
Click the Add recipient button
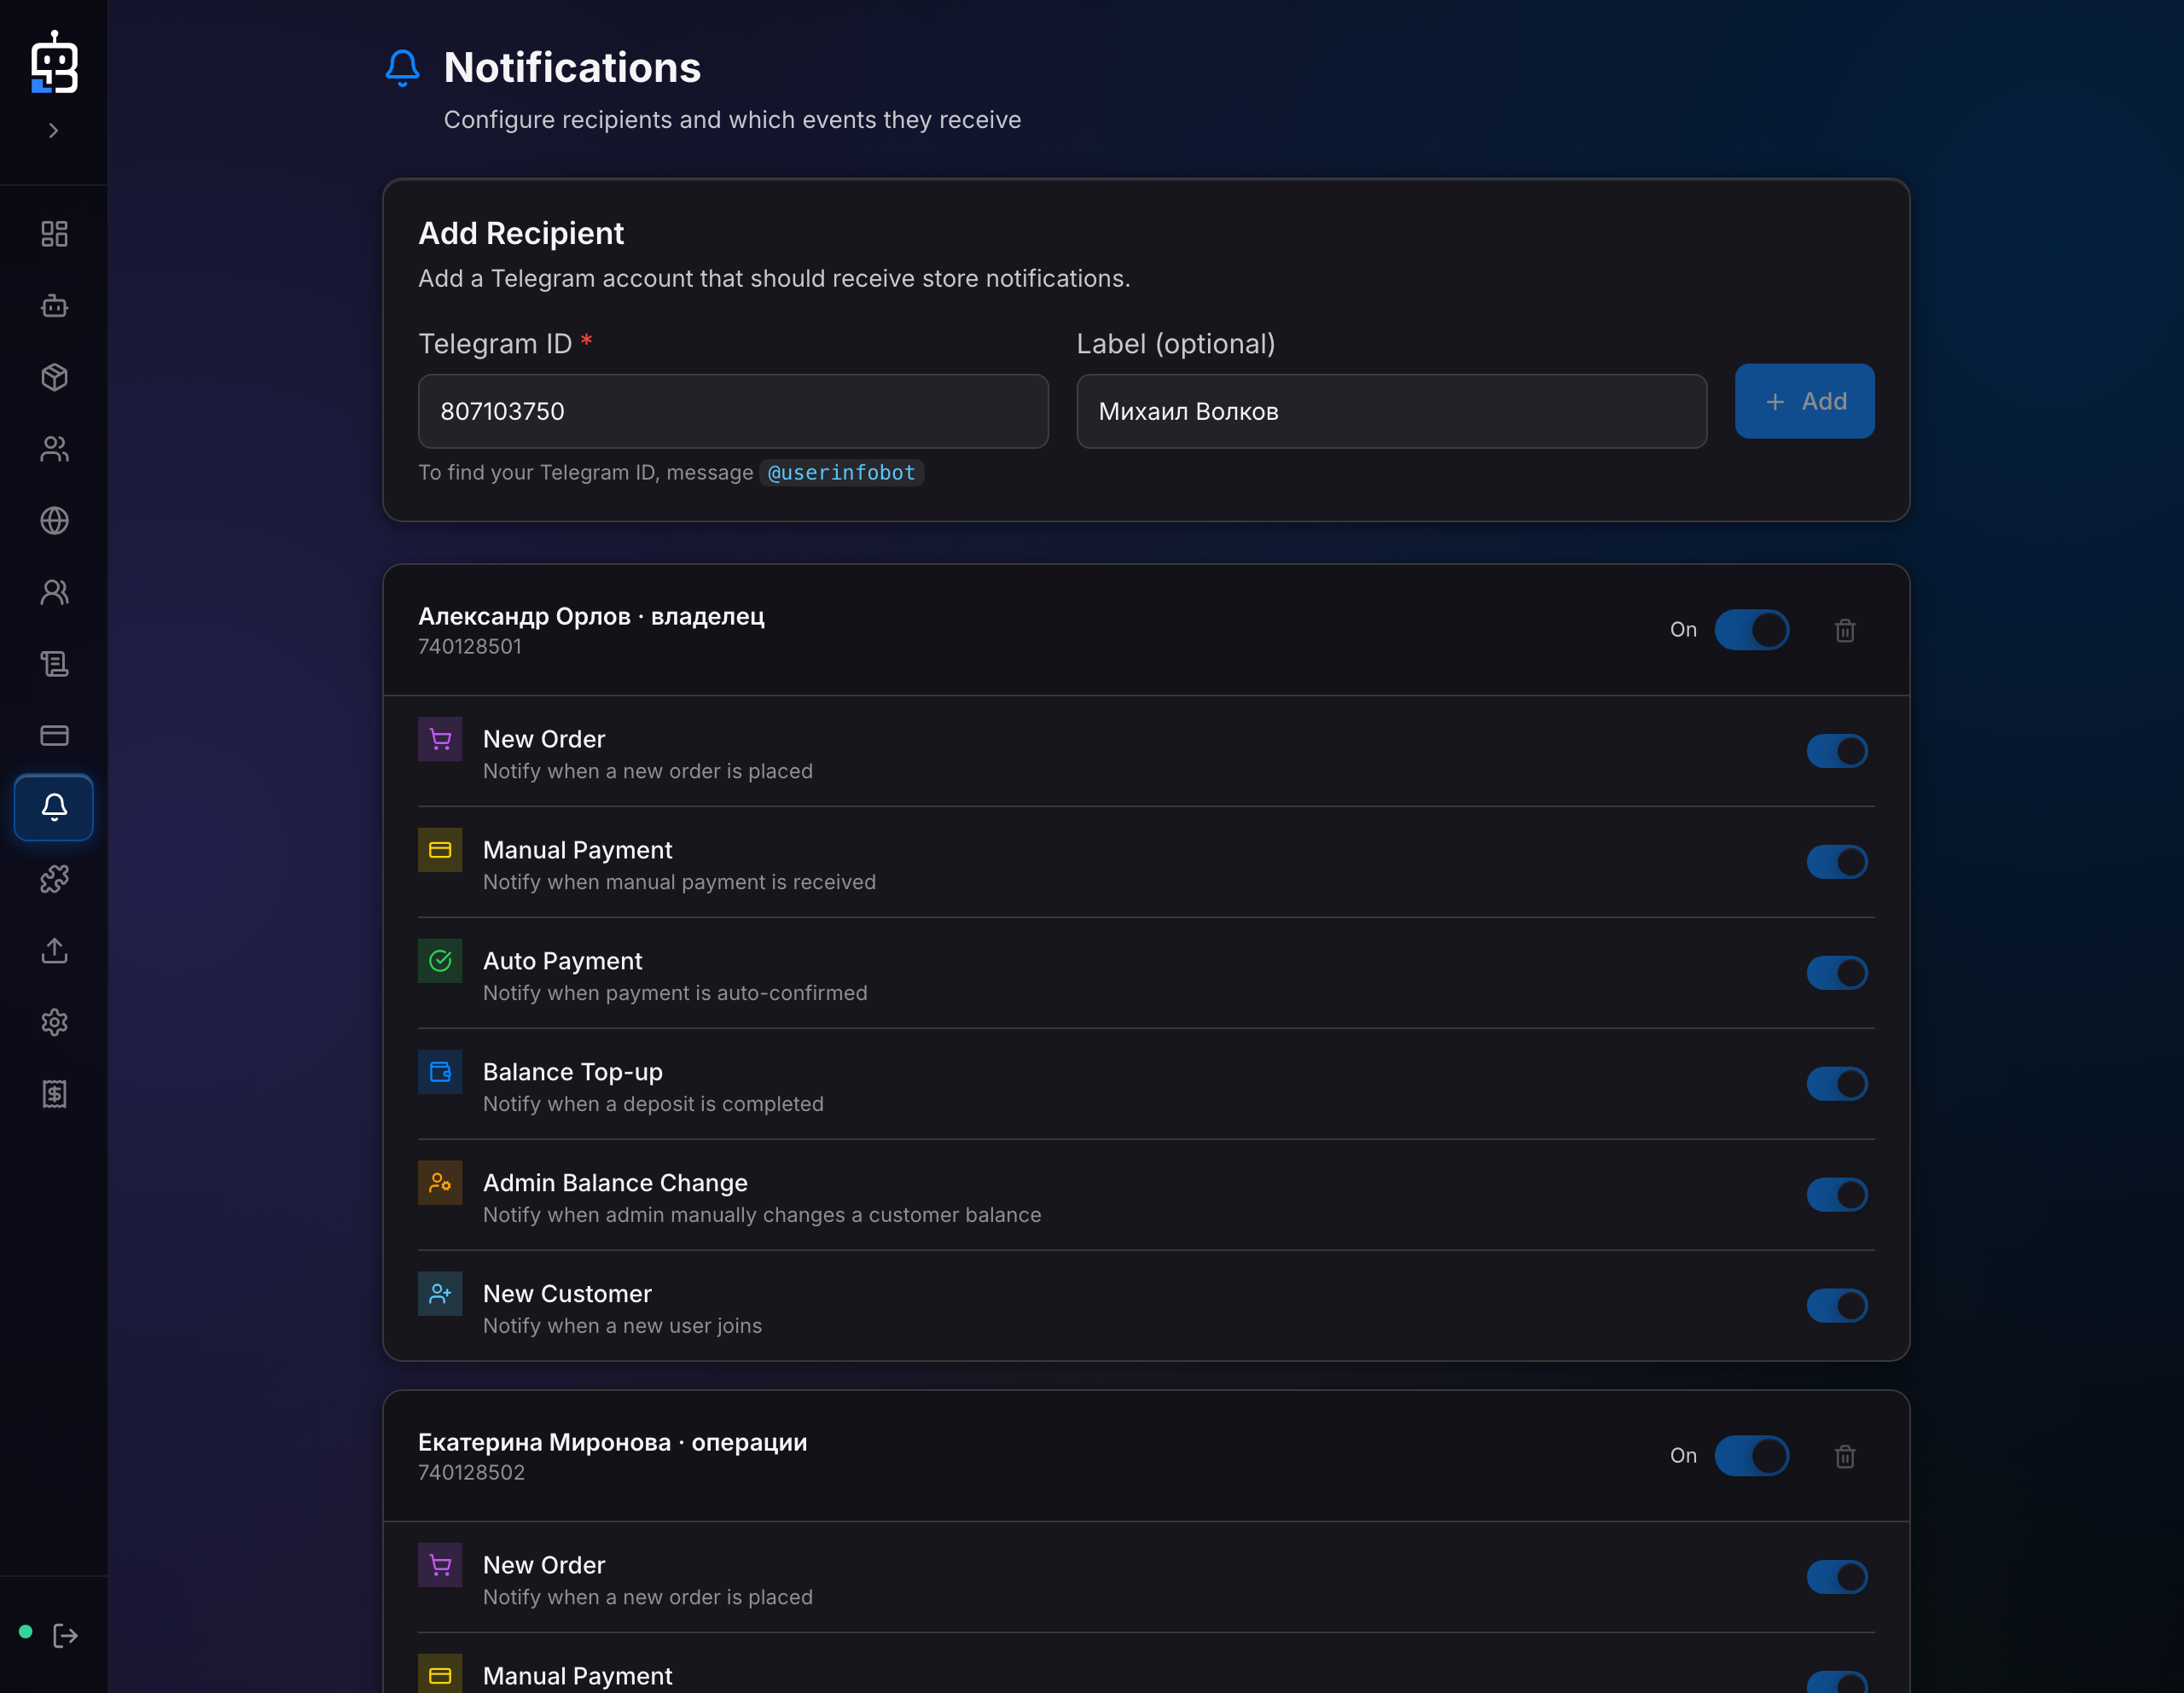pos(1804,401)
